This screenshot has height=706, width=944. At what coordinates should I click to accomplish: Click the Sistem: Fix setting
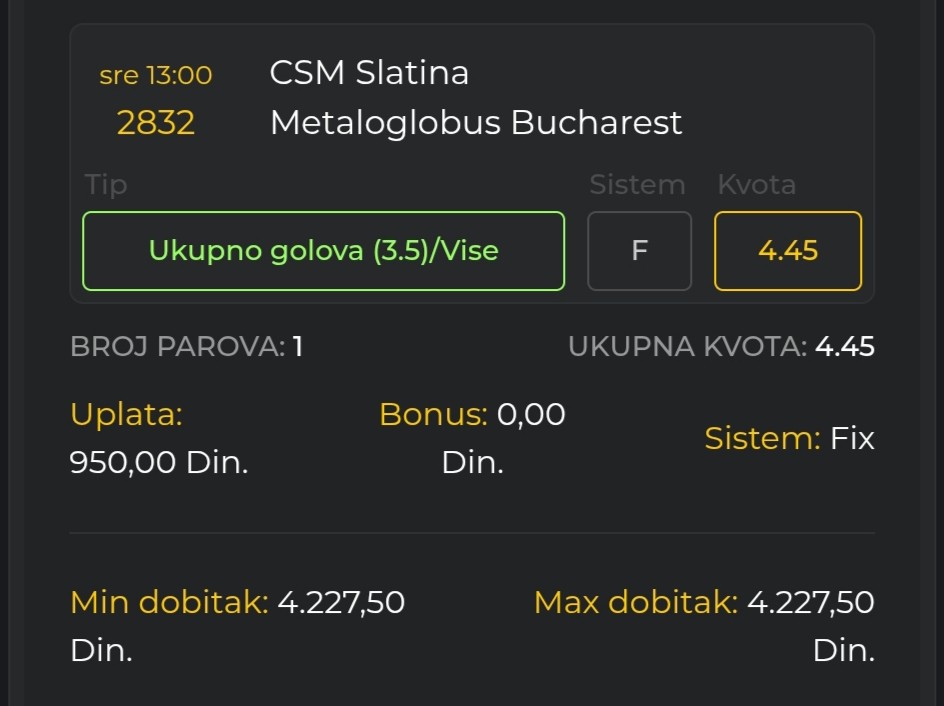789,438
